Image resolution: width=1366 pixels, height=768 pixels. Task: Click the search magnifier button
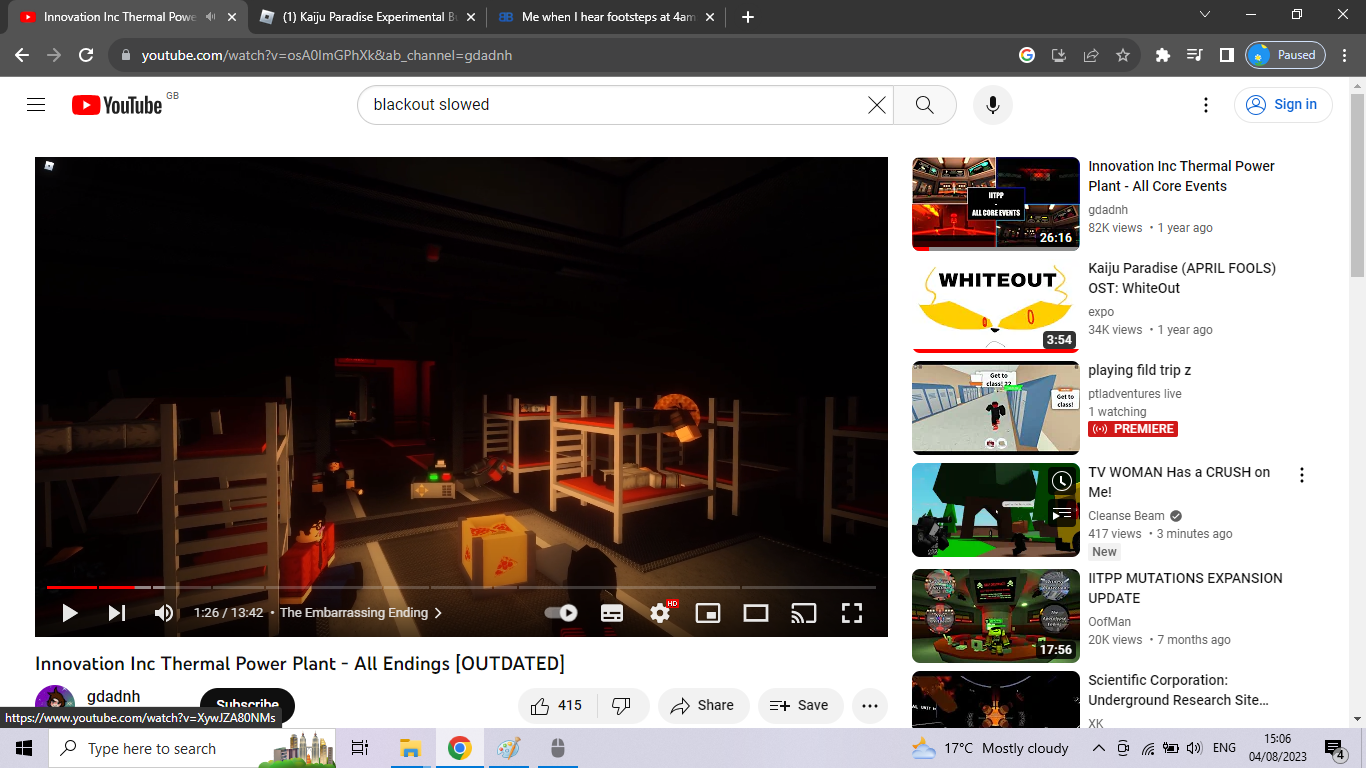[x=924, y=105]
